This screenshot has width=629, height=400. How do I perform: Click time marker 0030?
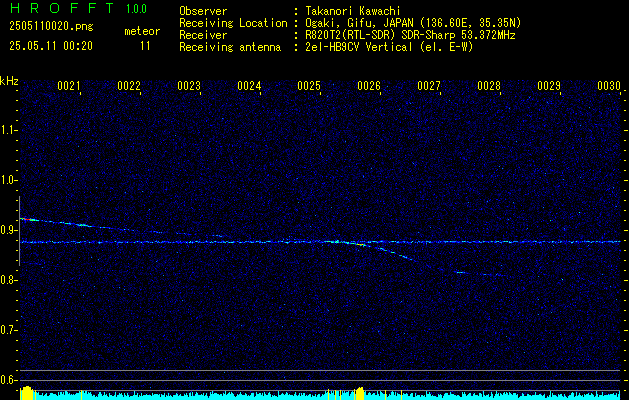pyautogui.click(x=609, y=86)
